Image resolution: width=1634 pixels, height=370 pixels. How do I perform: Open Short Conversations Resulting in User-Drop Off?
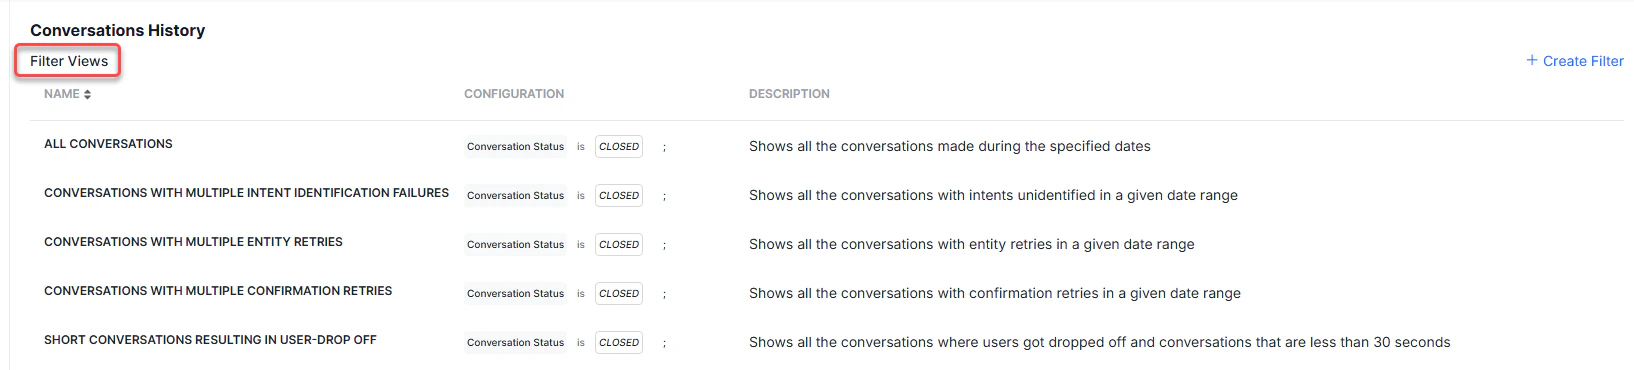tap(210, 340)
